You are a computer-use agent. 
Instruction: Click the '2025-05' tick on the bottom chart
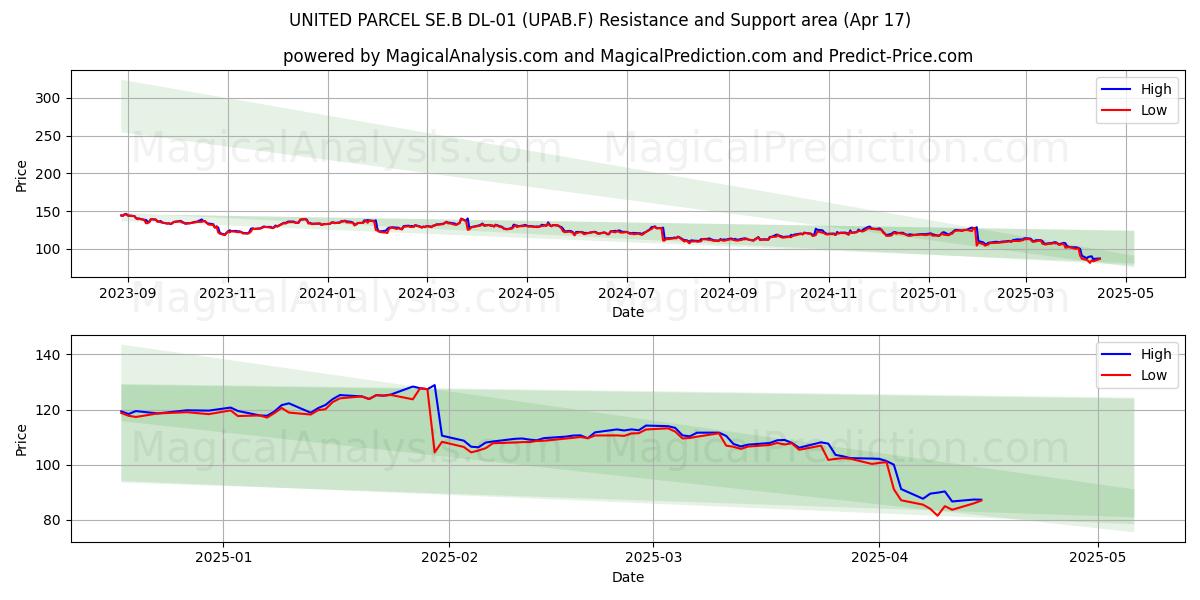1098,559
